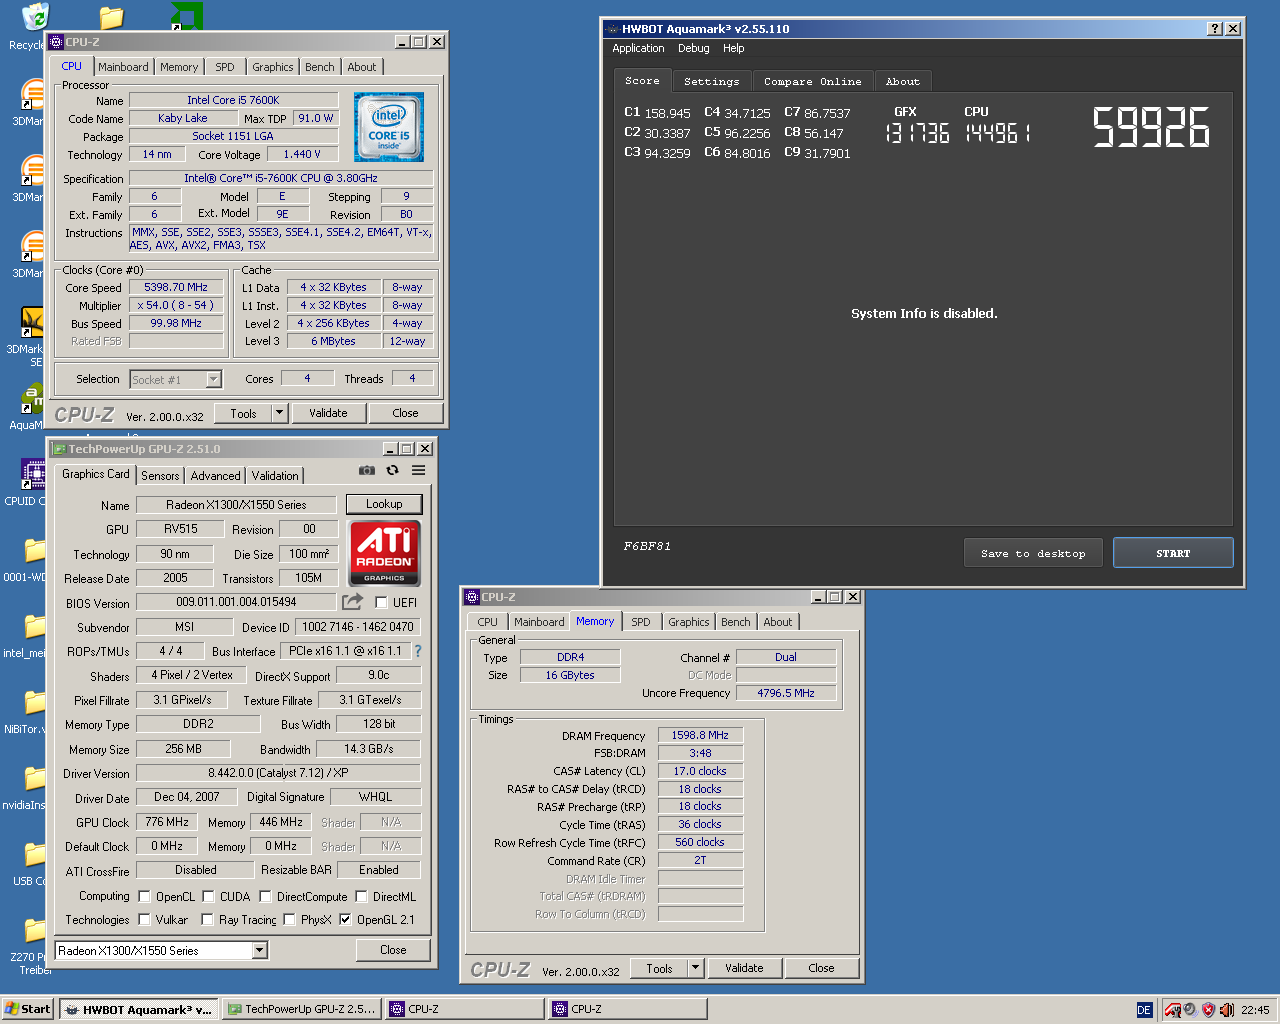Toggle Vulkan checkbox
The height and width of the screenshot is (1024, 1280).
(x=144, y=919)
